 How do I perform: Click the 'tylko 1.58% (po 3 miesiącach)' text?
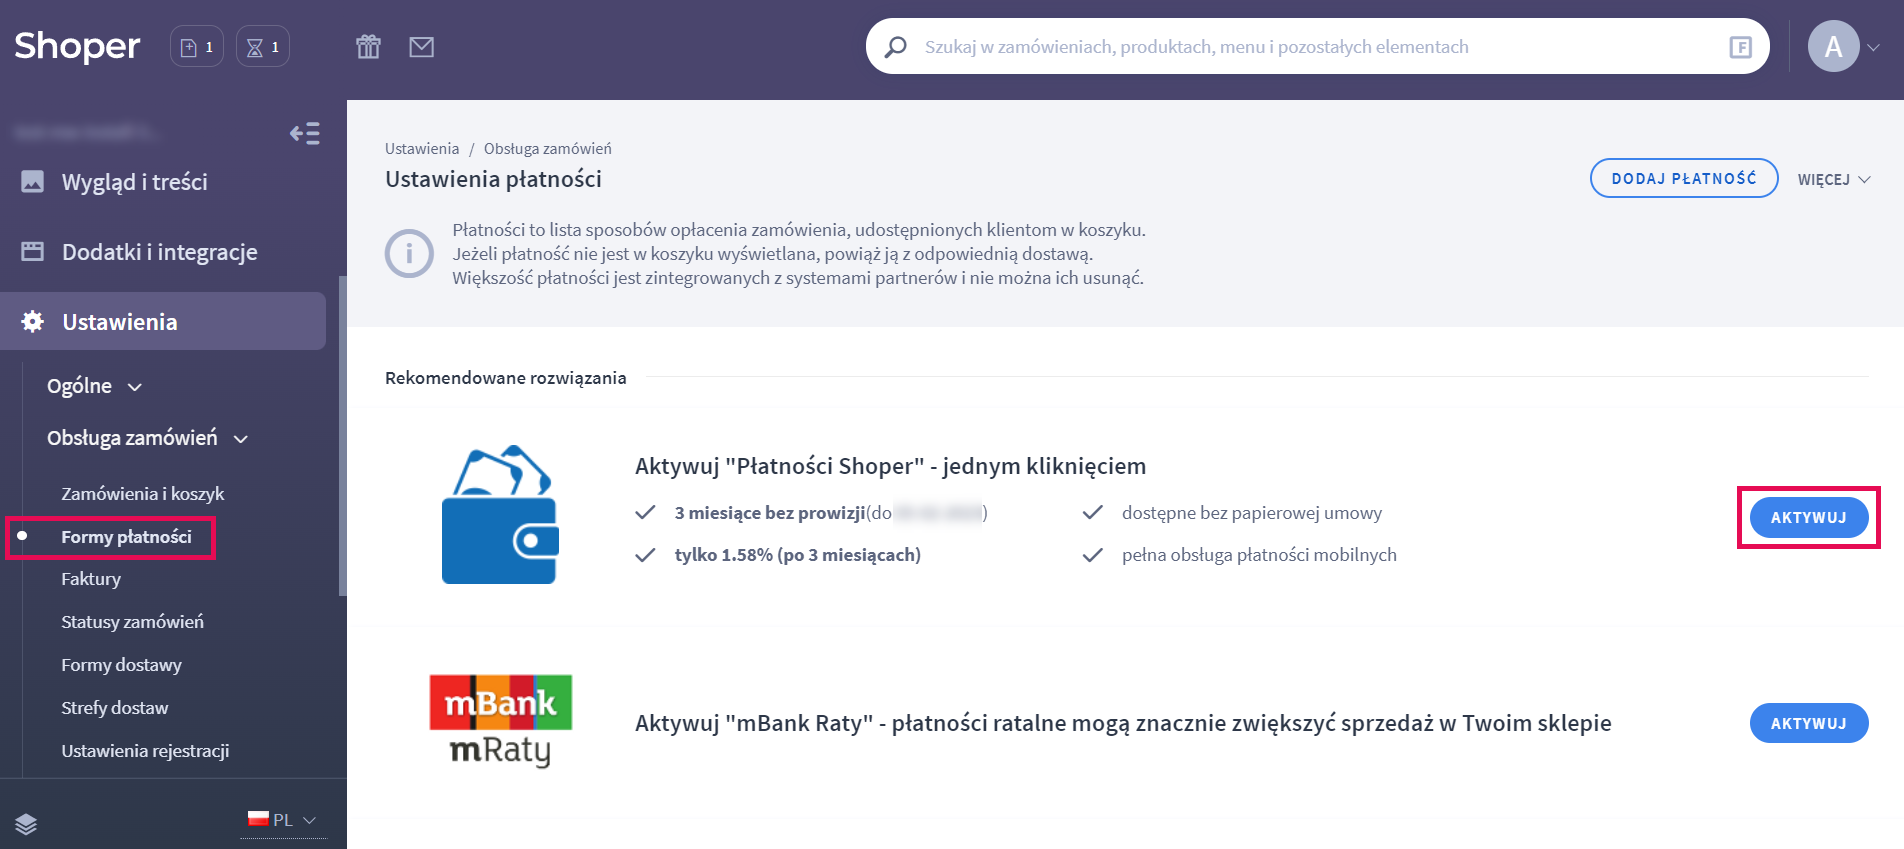point(798,555)
